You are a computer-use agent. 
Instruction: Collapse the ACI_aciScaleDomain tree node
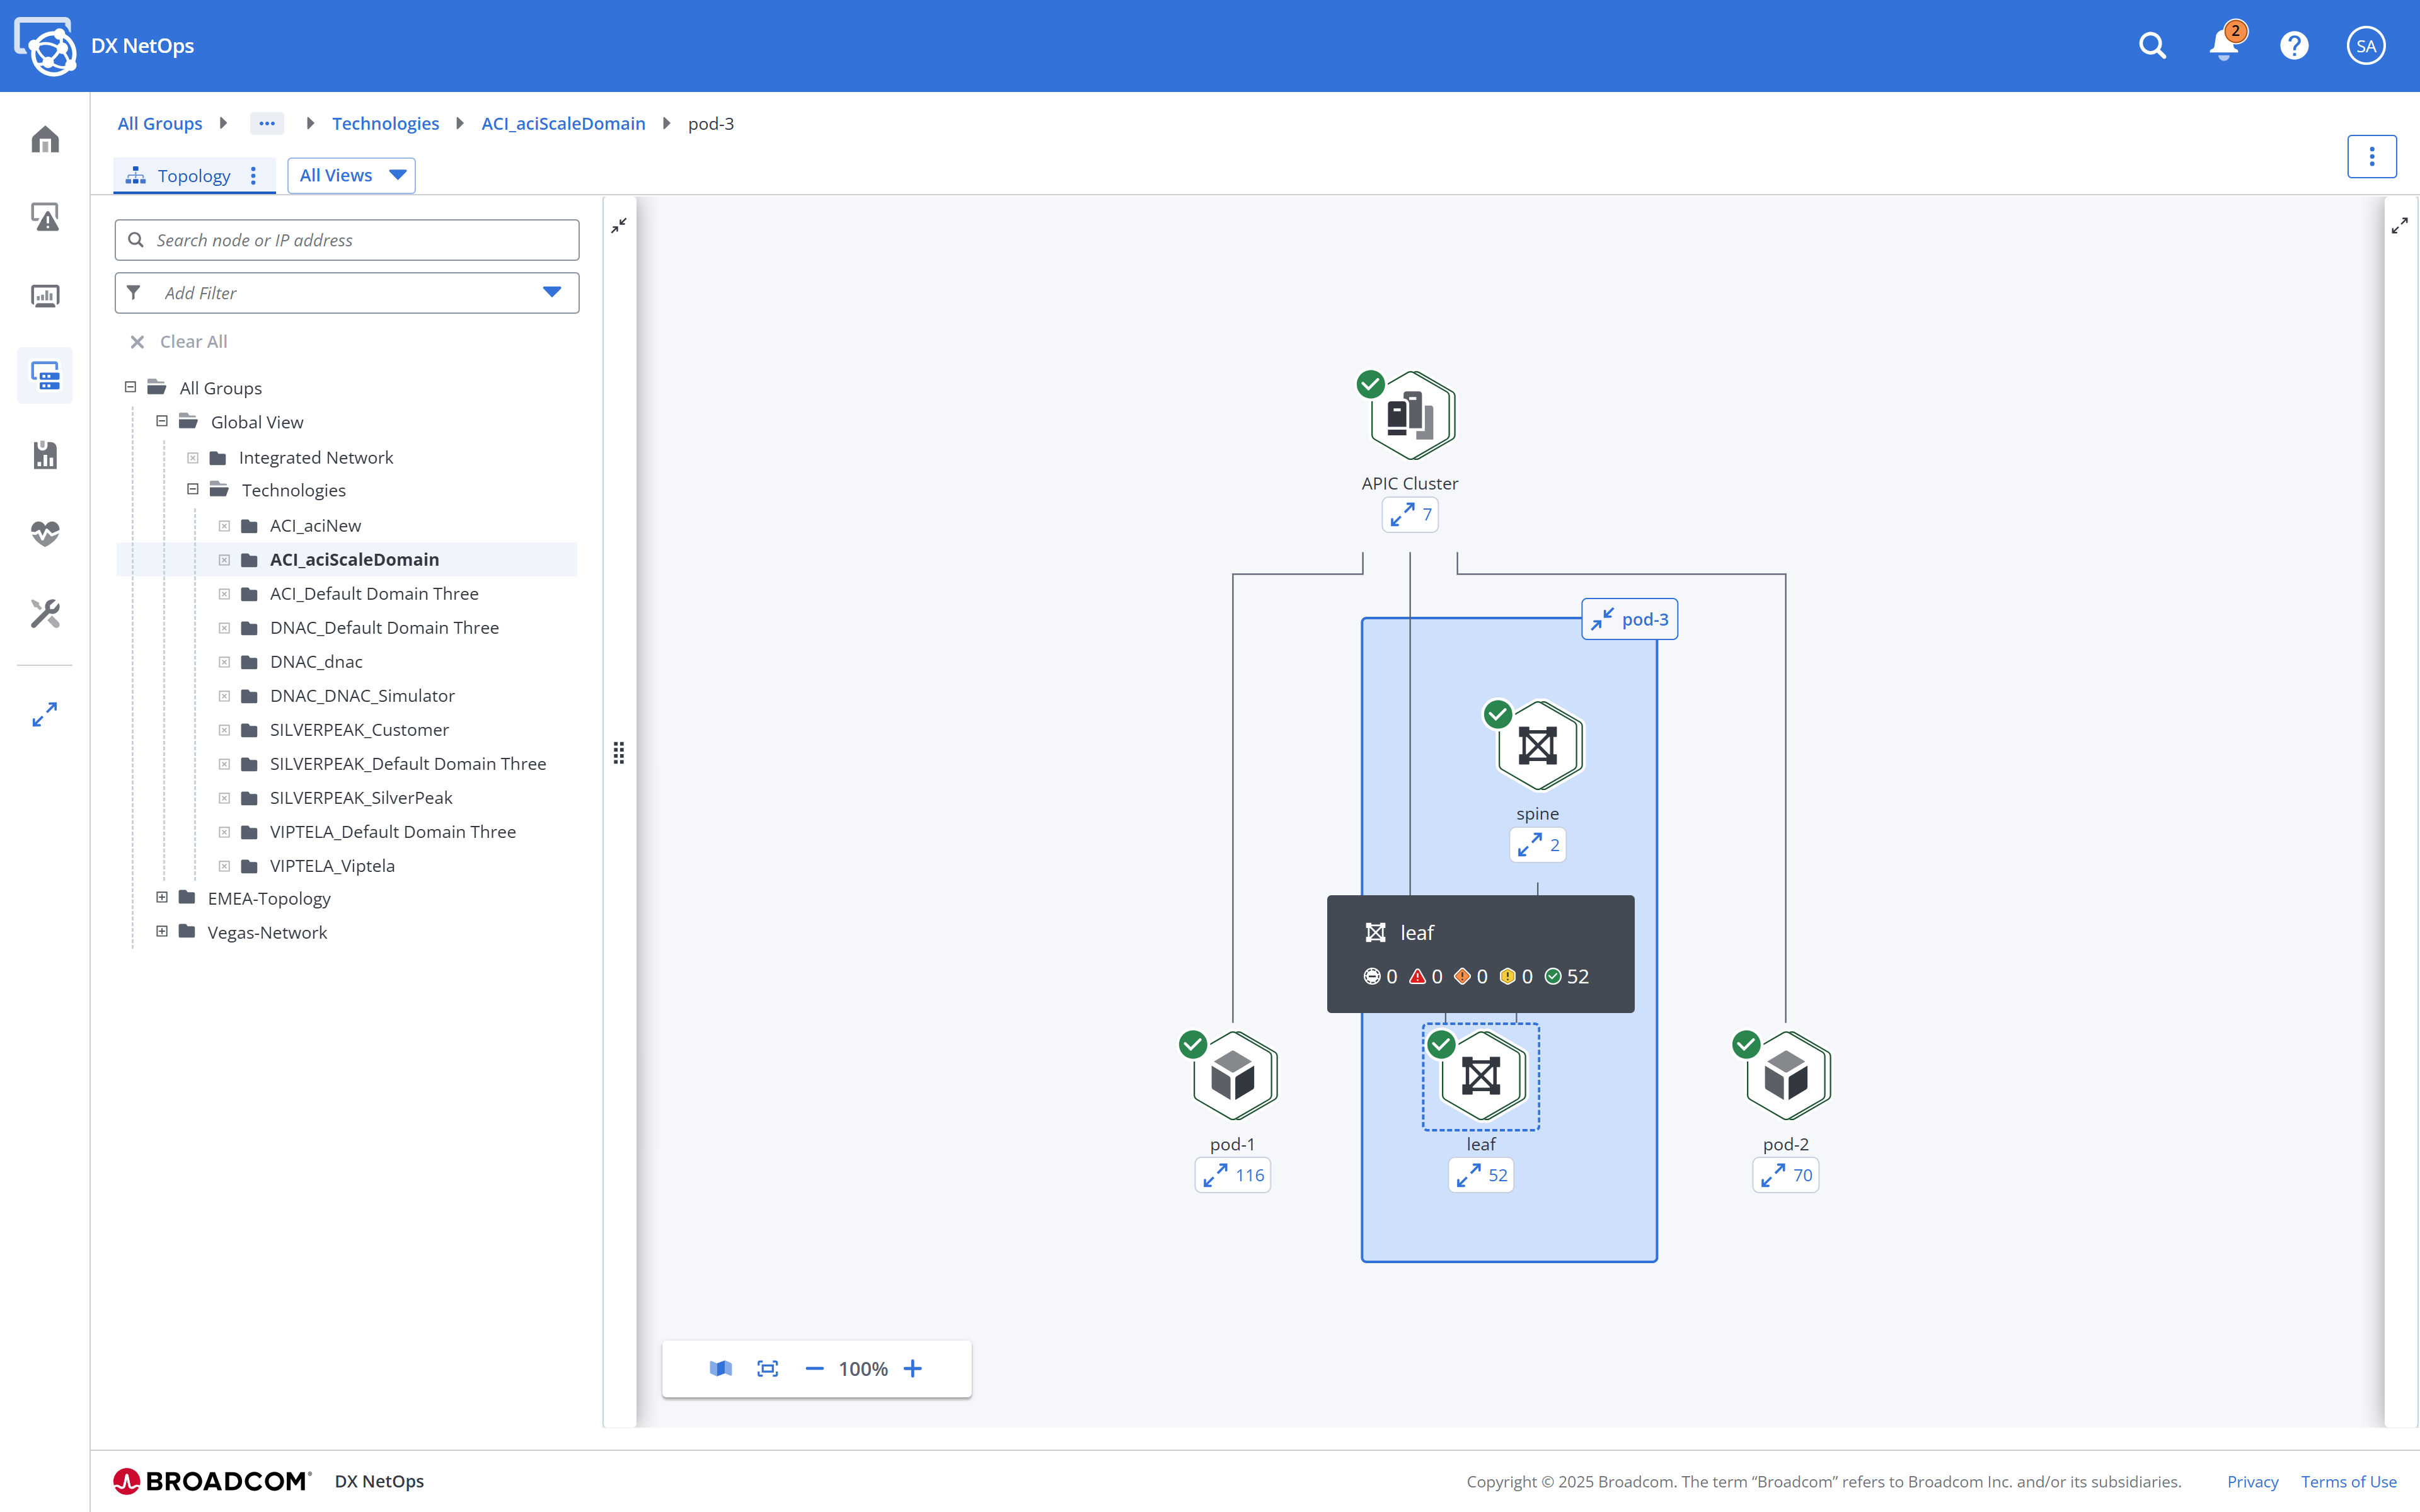(x=224, y=559)
